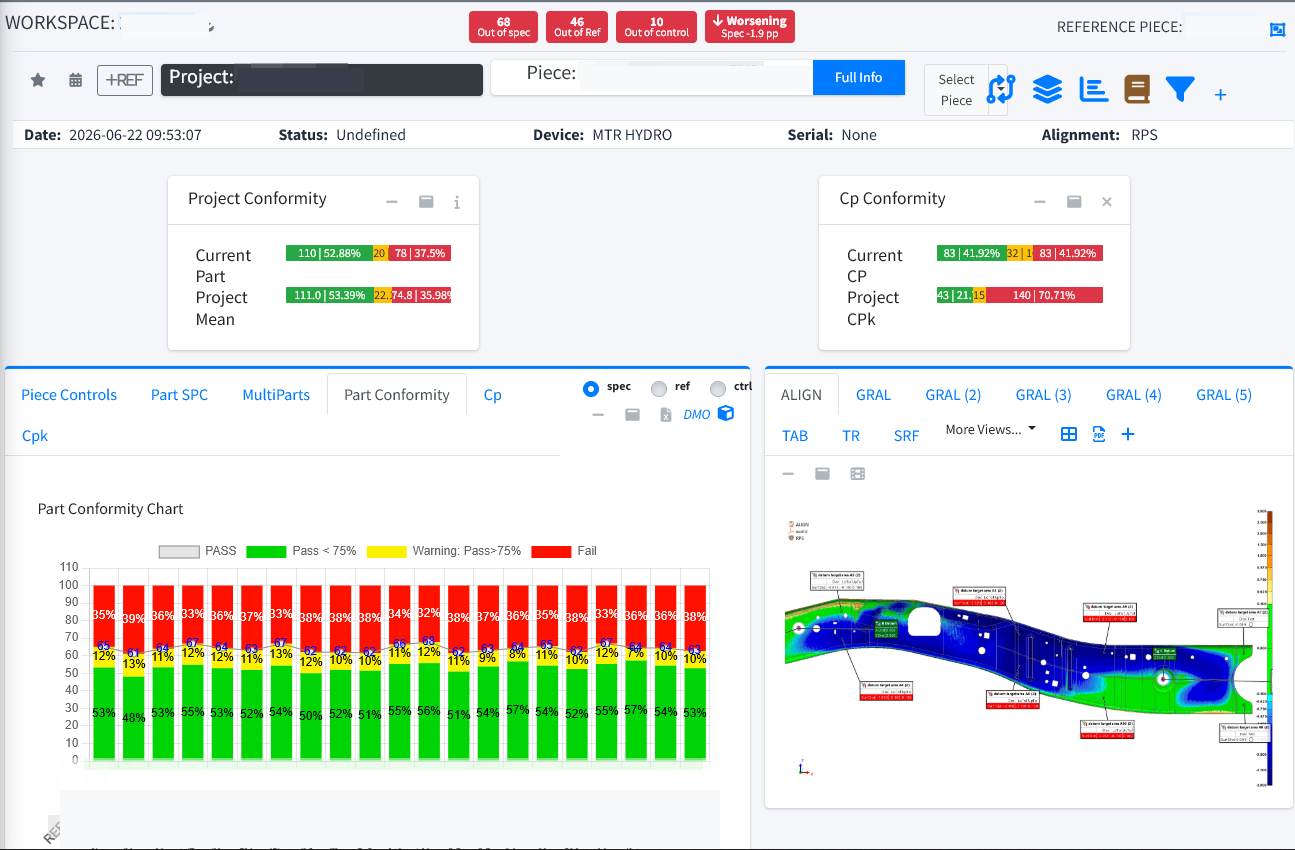Click the blue filter funnel icon
This screenshot has width=1295, height=850.
point(1180,90)
